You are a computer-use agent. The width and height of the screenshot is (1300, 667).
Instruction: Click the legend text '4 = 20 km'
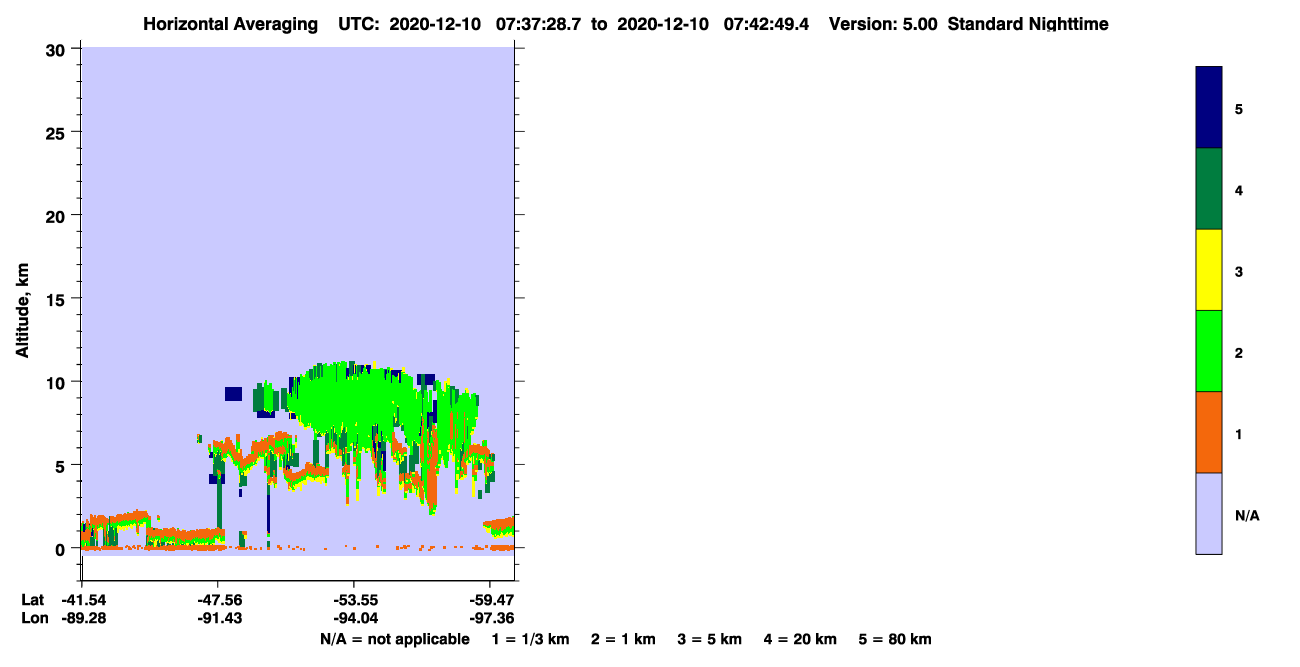click(x=800, y=639)
